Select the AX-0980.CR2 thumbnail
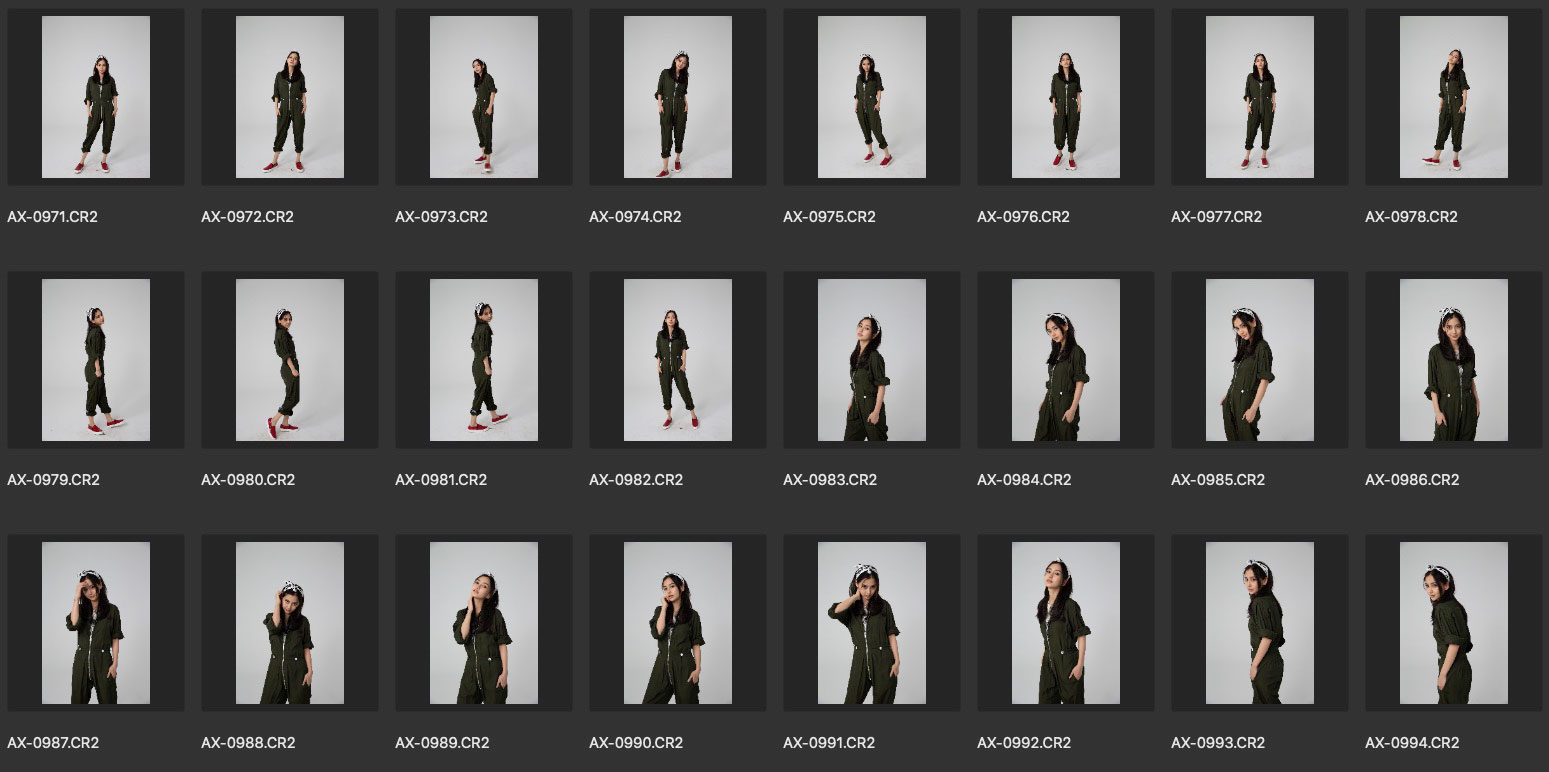 point(290,360)
